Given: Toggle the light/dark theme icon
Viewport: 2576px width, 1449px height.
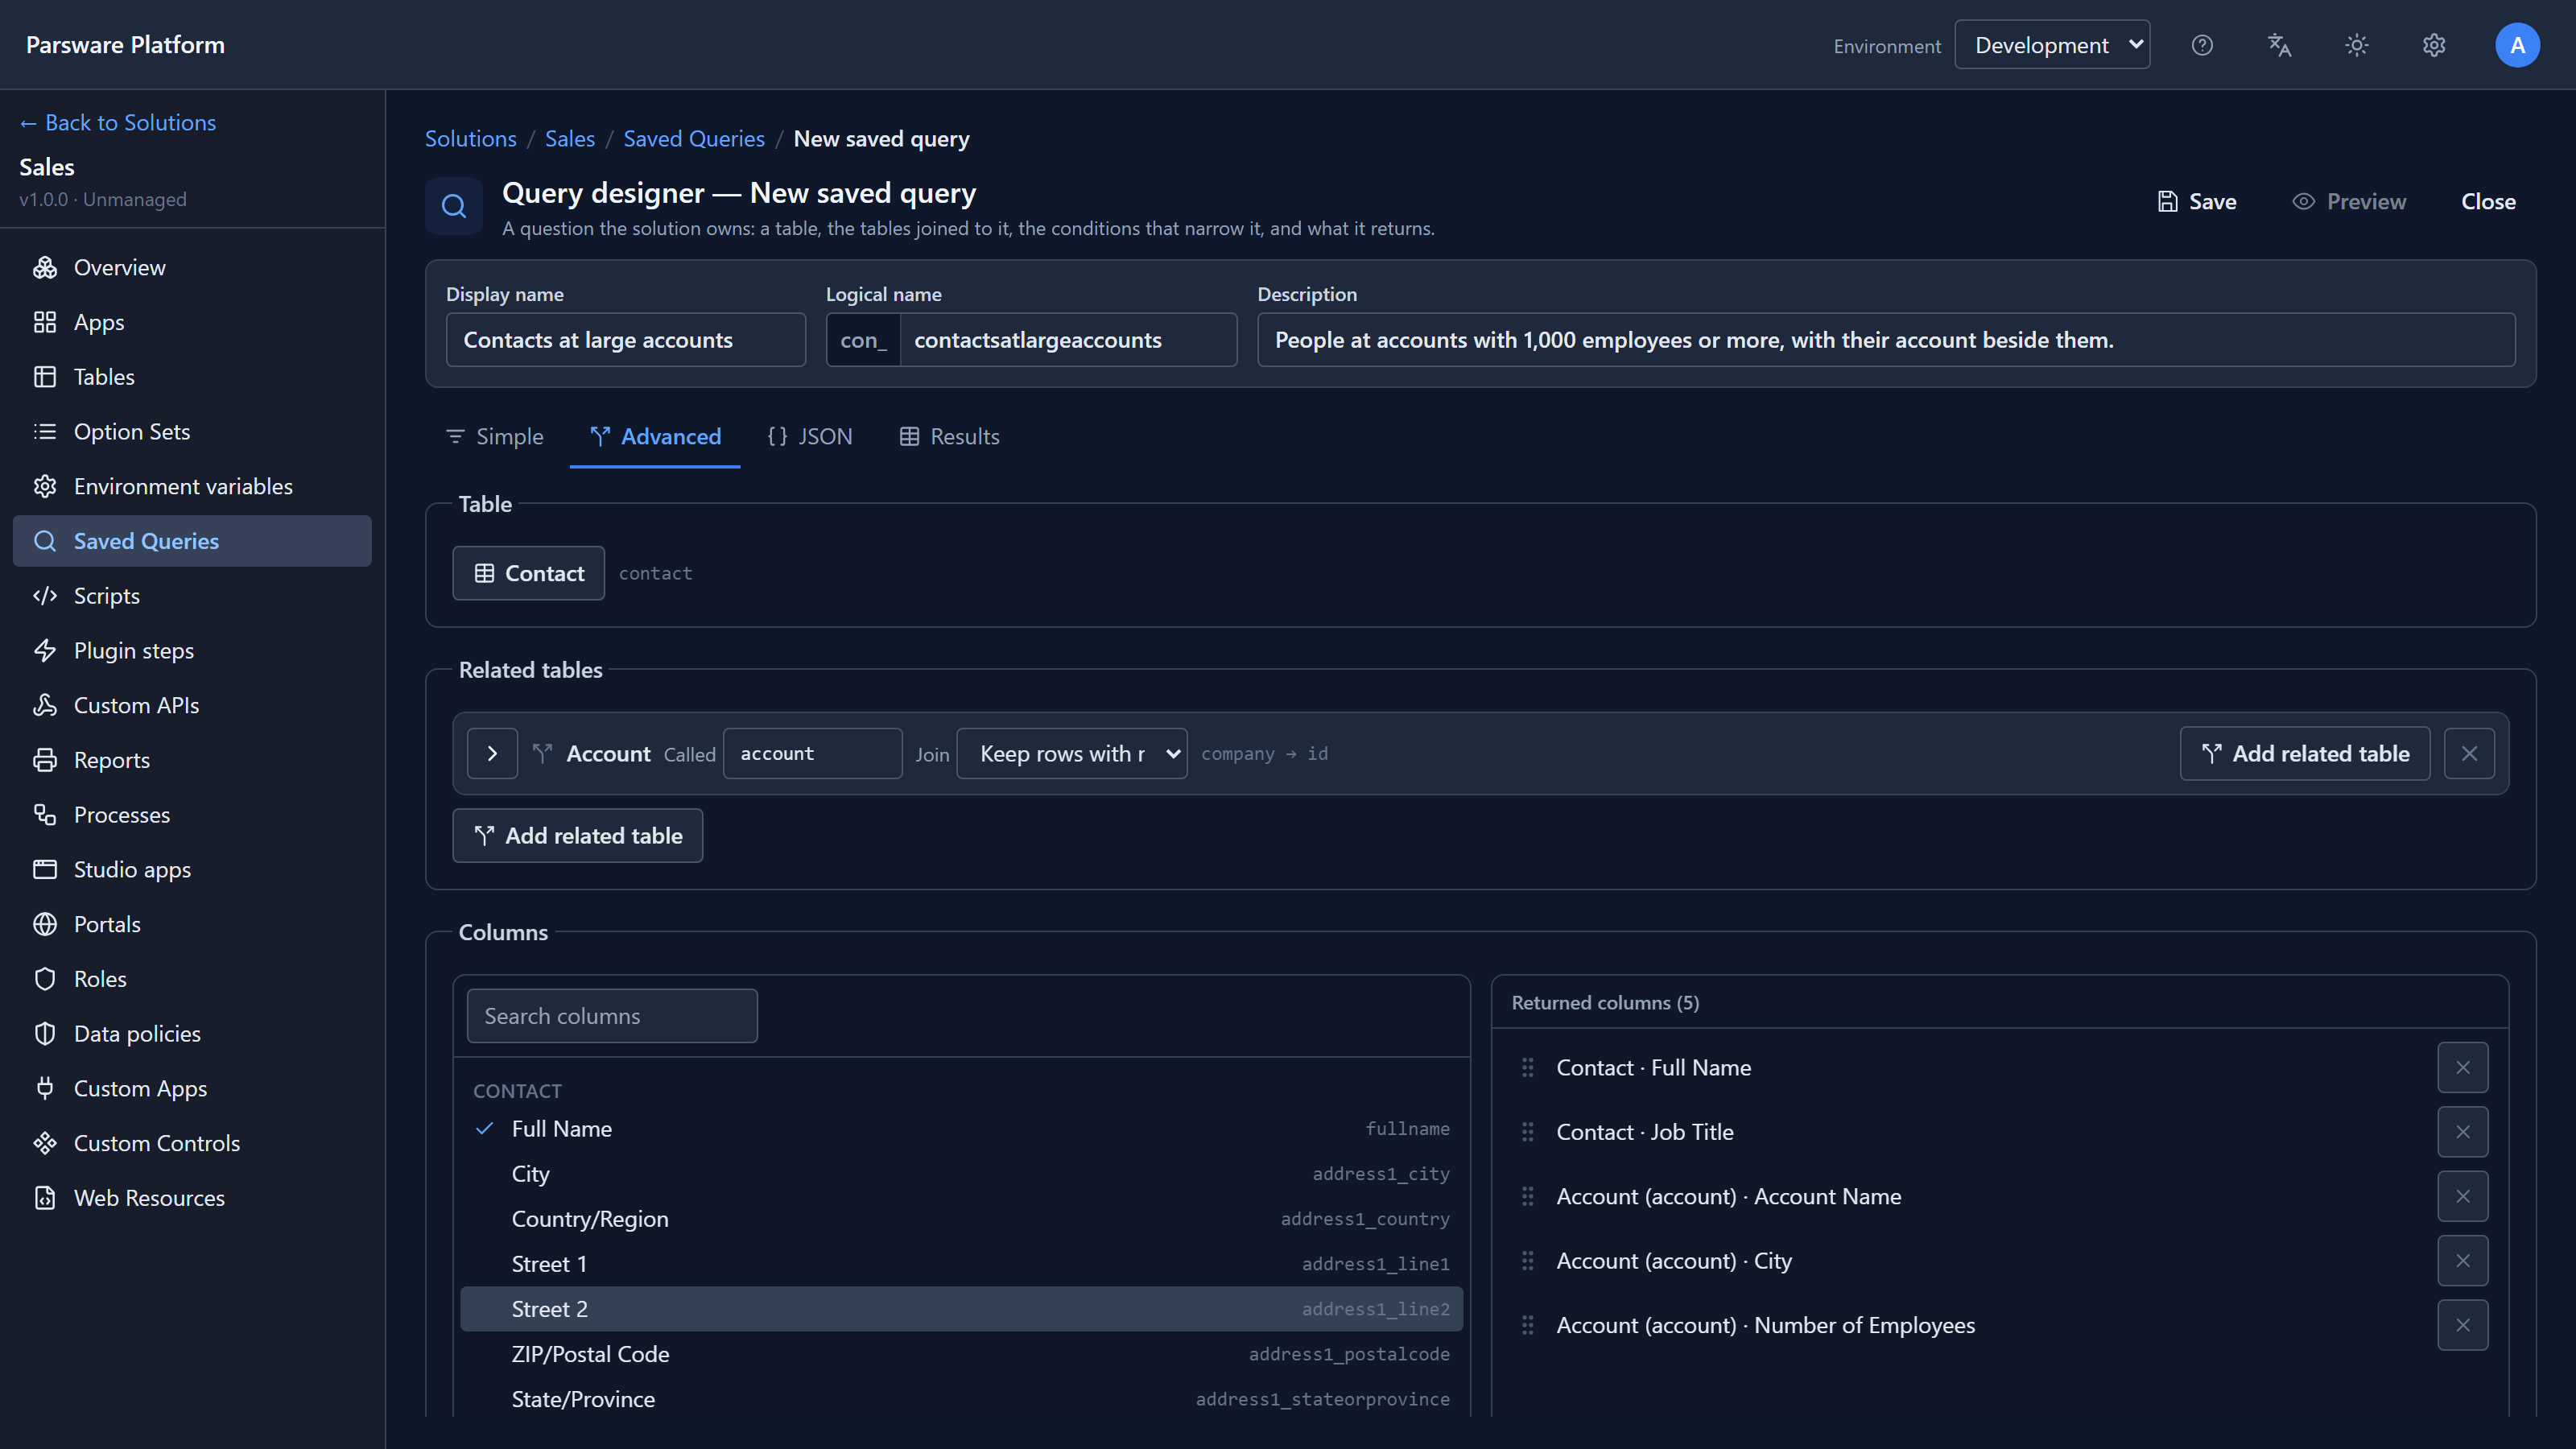Looking at the screenshot, I should (x=2357, y=45).
